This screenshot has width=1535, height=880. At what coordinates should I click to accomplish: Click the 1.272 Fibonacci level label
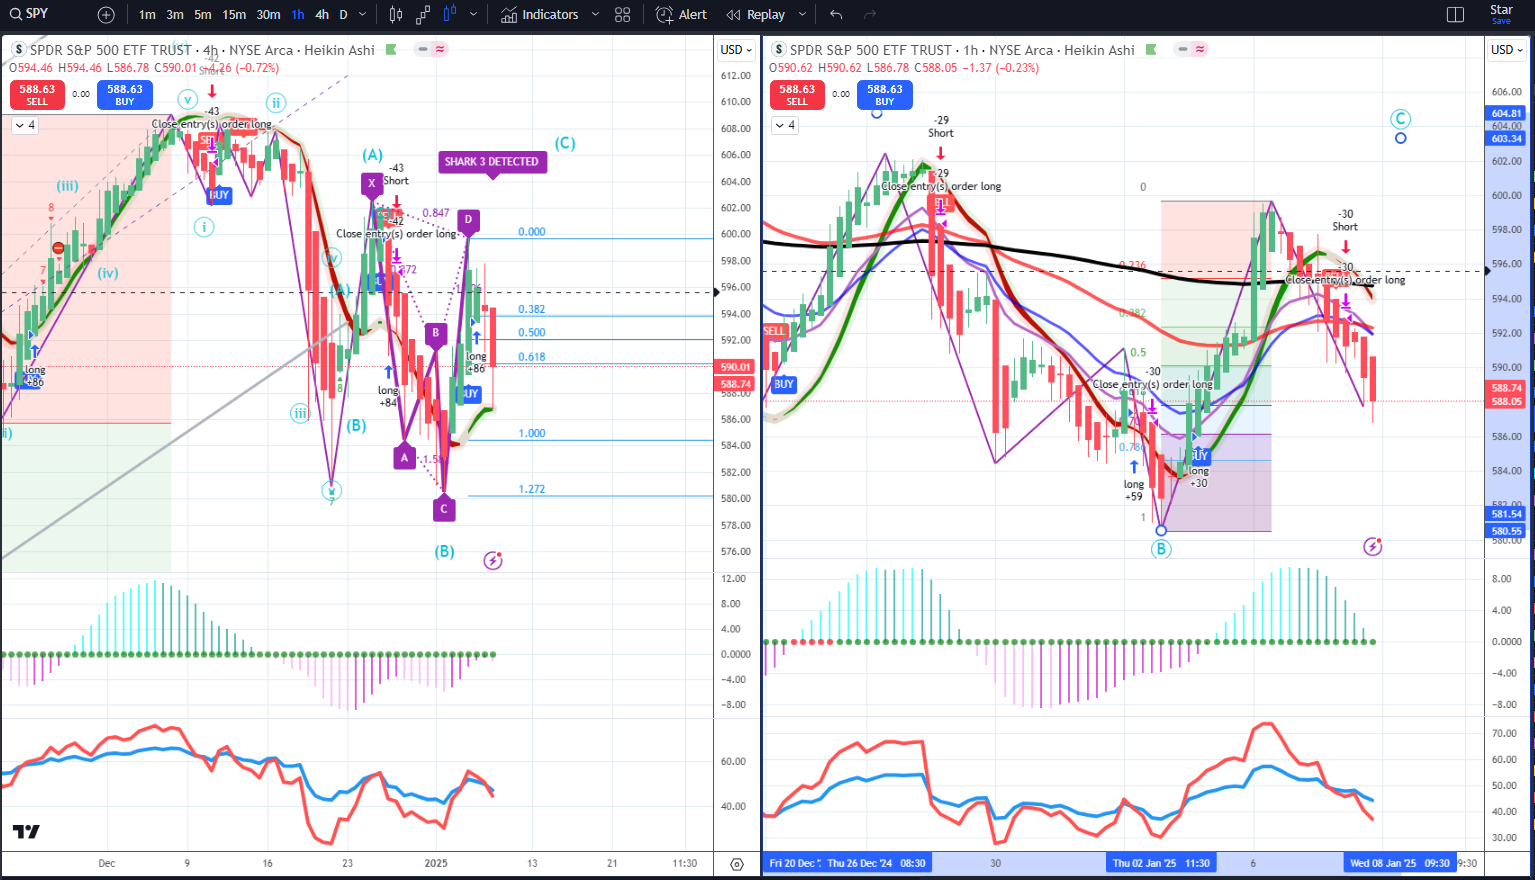[532, 489]
